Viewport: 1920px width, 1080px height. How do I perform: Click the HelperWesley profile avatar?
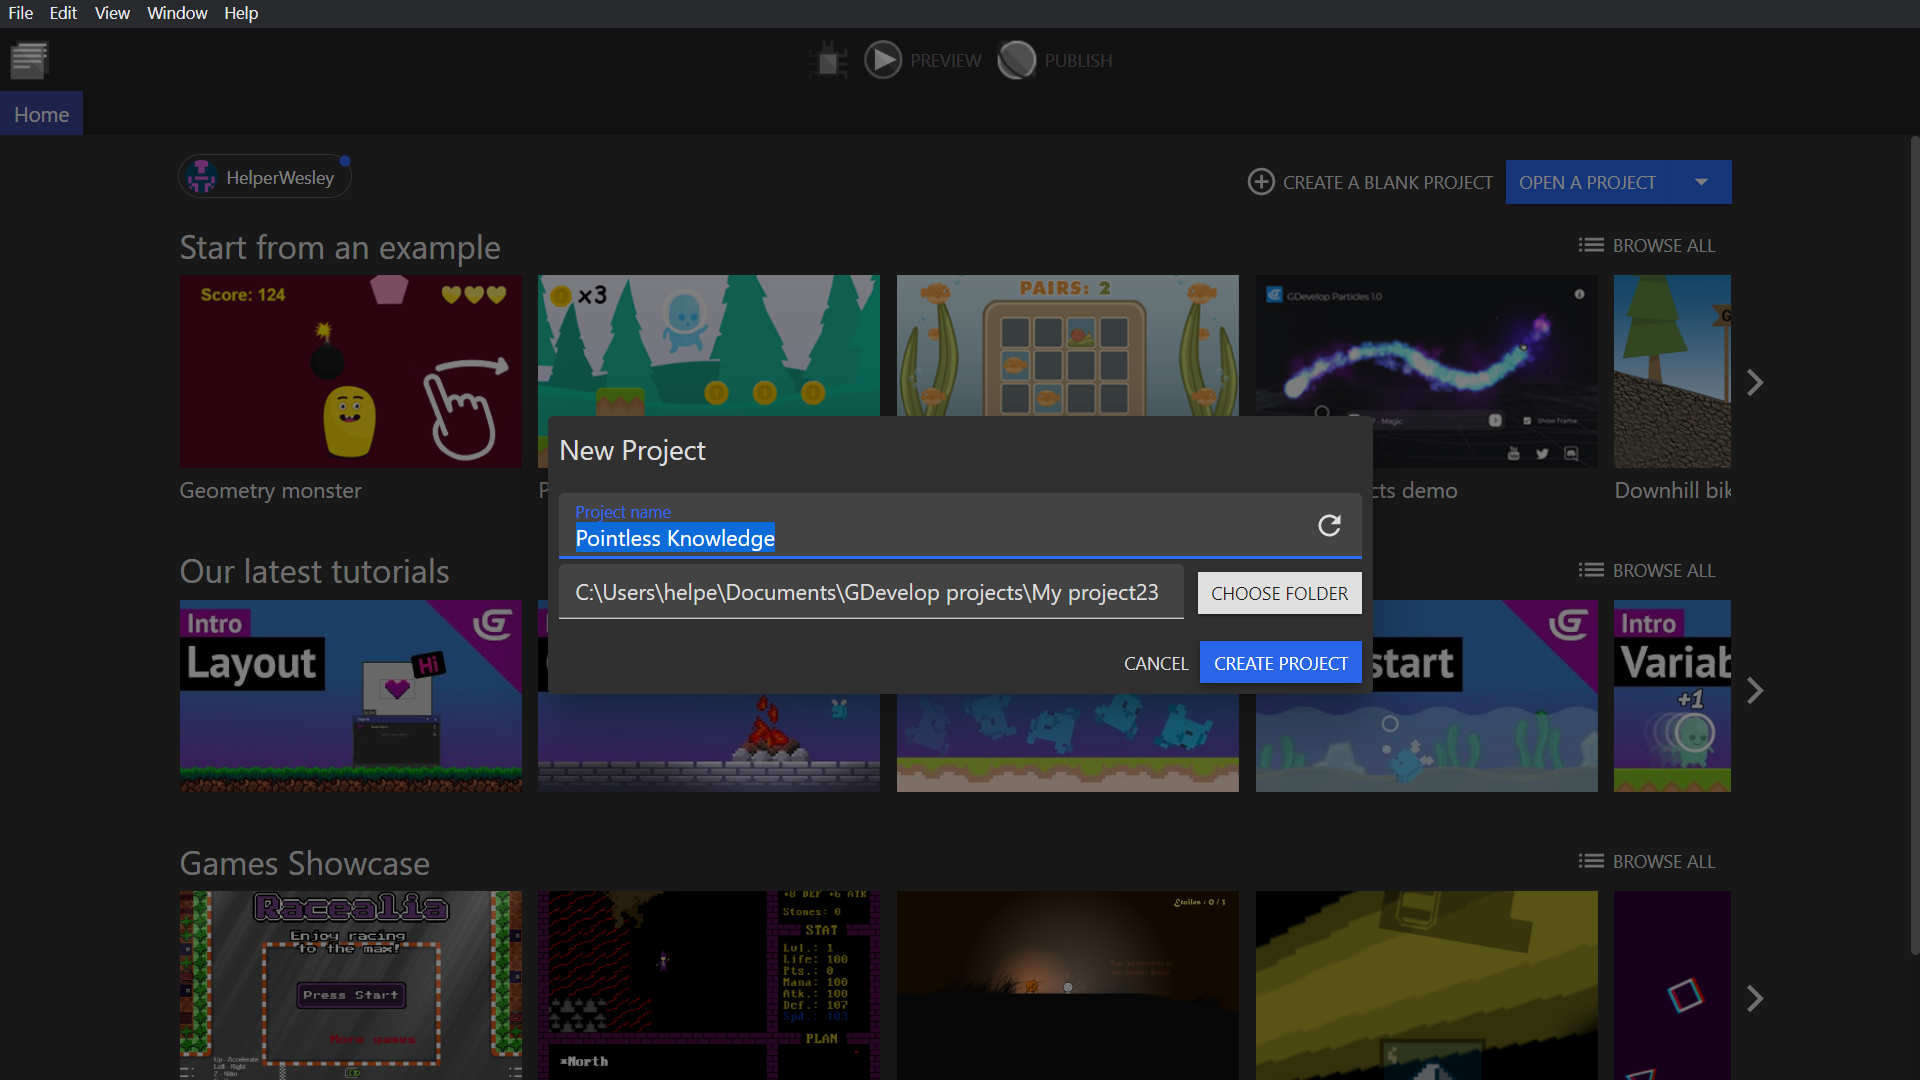(202, 177)
